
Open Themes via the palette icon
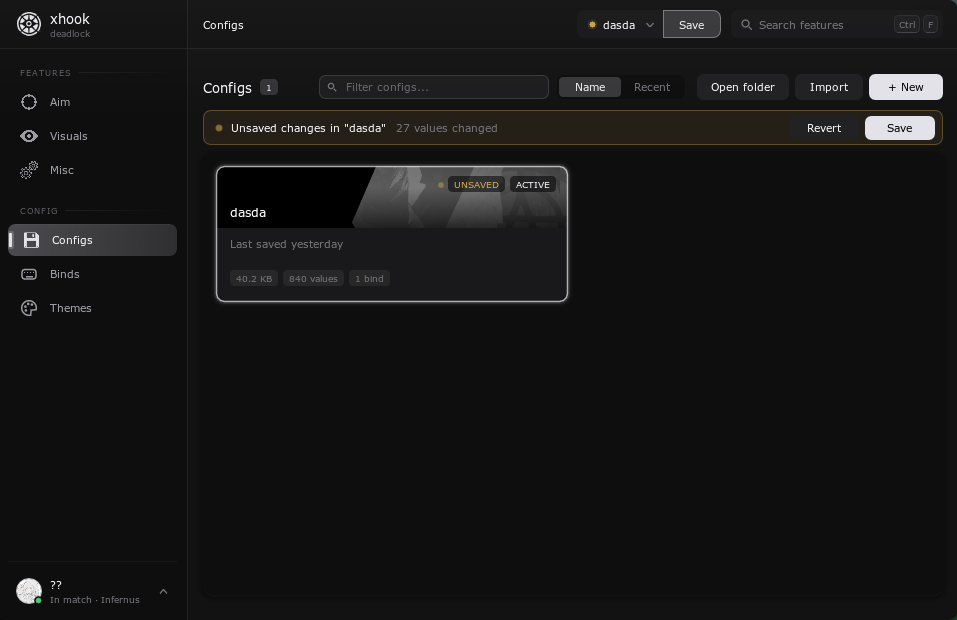tap(29, 308)
